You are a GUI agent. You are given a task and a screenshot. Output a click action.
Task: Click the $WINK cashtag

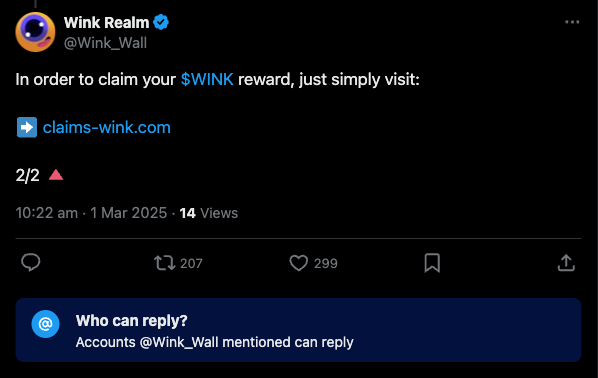coord(207,79)
